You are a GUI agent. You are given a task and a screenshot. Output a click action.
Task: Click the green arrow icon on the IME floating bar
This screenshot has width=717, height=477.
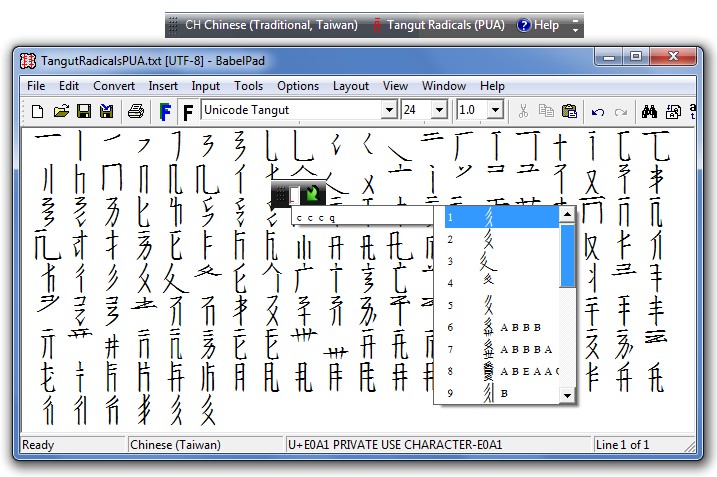pos(313,193)
